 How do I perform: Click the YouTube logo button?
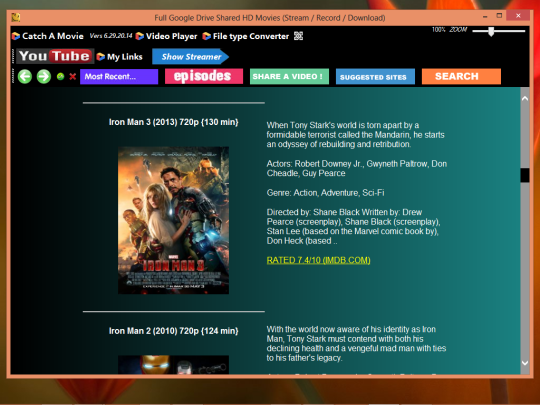pos(55,56)
